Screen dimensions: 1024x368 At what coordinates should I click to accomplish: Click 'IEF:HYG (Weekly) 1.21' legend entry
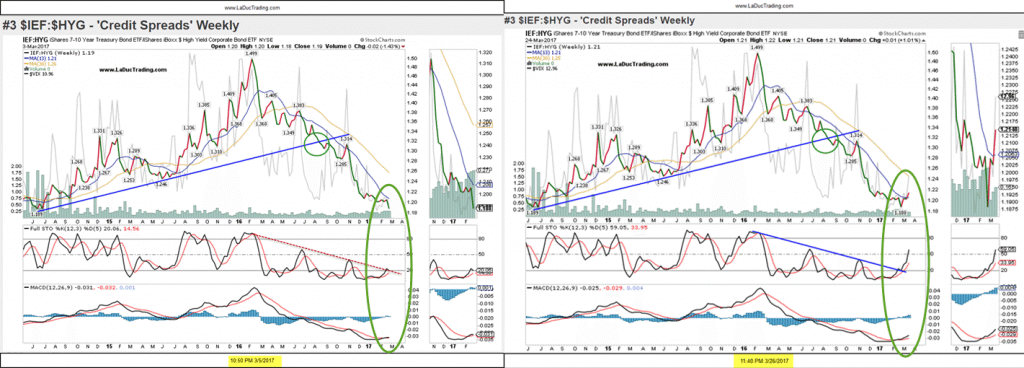563,46
